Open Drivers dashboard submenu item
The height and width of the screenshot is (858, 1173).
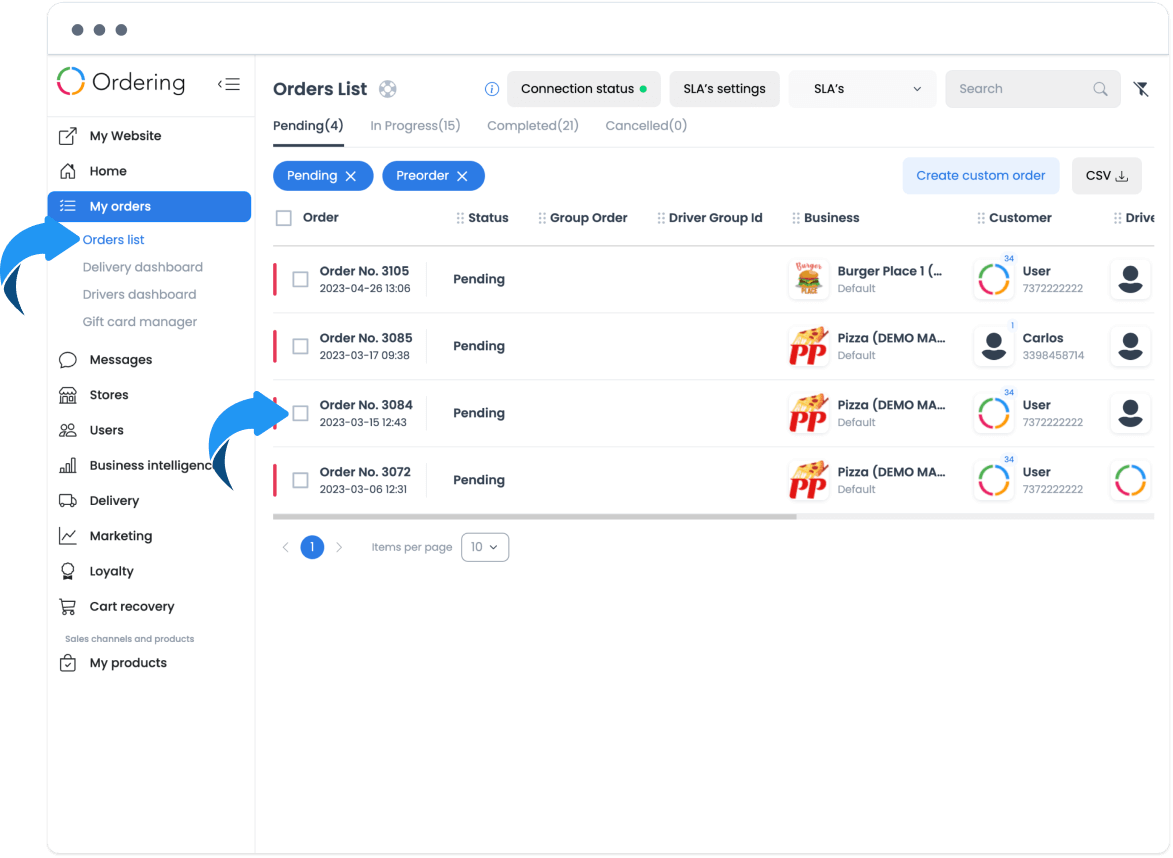140,295
